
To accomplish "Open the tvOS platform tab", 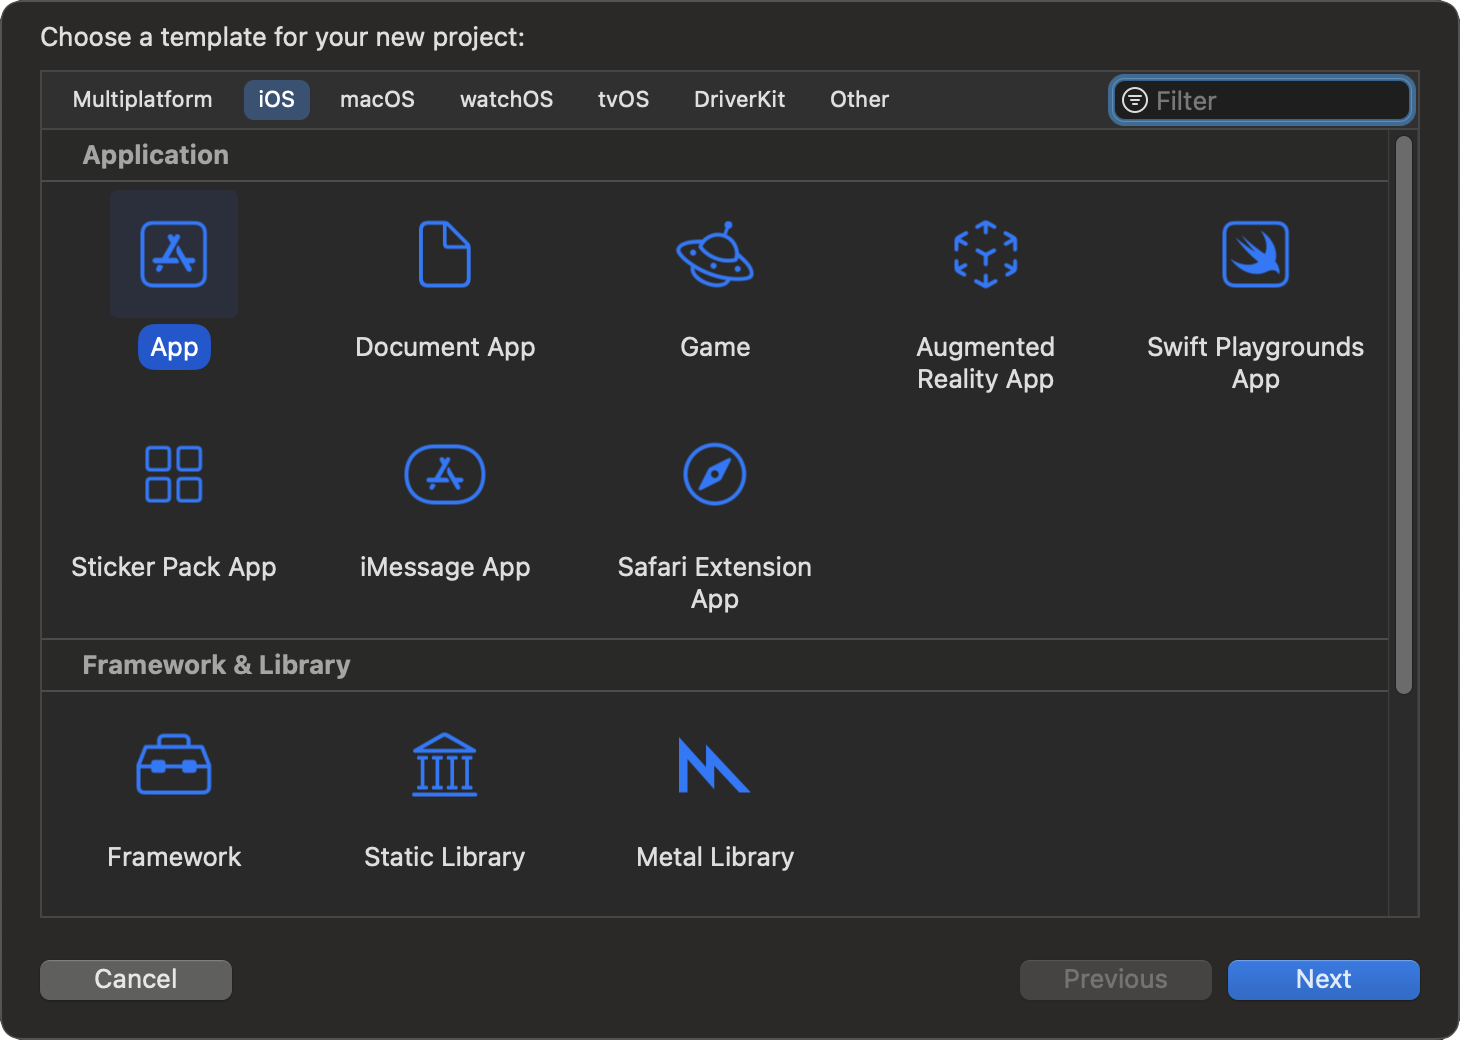I will [623, 100].
